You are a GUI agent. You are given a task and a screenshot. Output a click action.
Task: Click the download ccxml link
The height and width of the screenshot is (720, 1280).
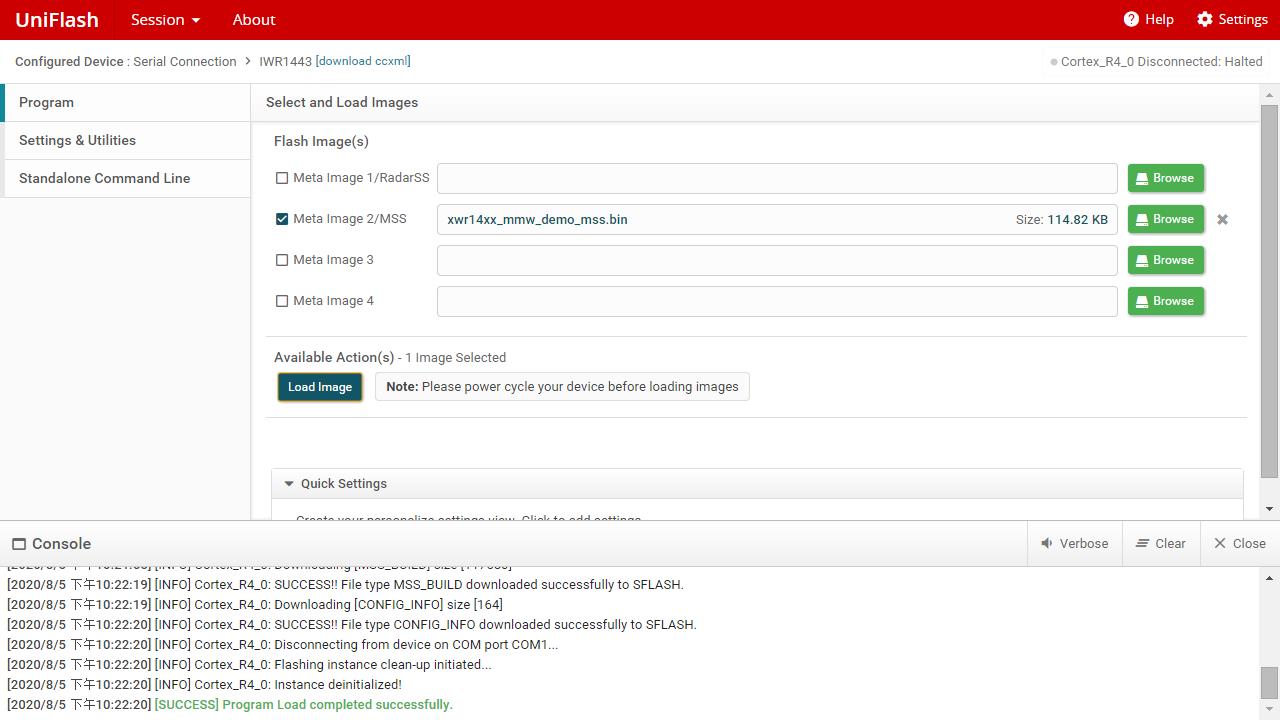click(363, 61)
